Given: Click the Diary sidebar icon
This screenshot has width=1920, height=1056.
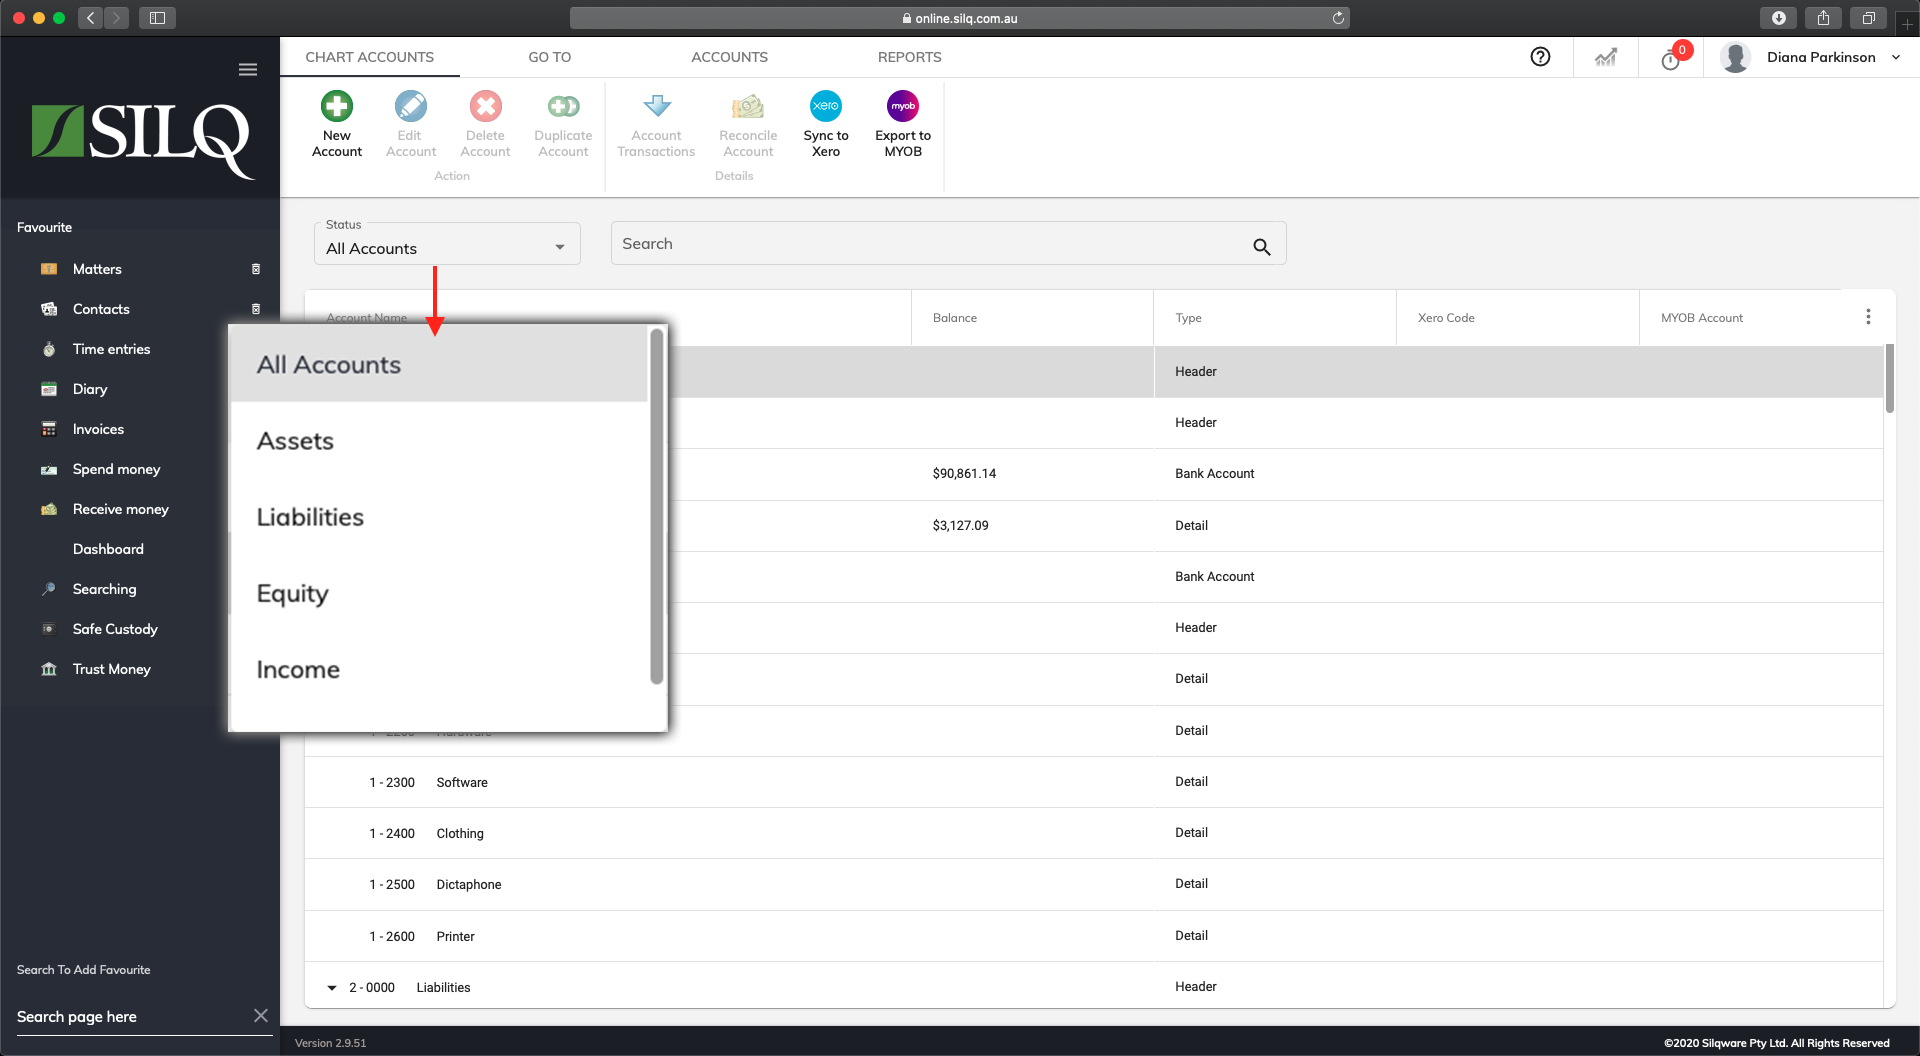Looking at the screenshot, I should 49,389.
